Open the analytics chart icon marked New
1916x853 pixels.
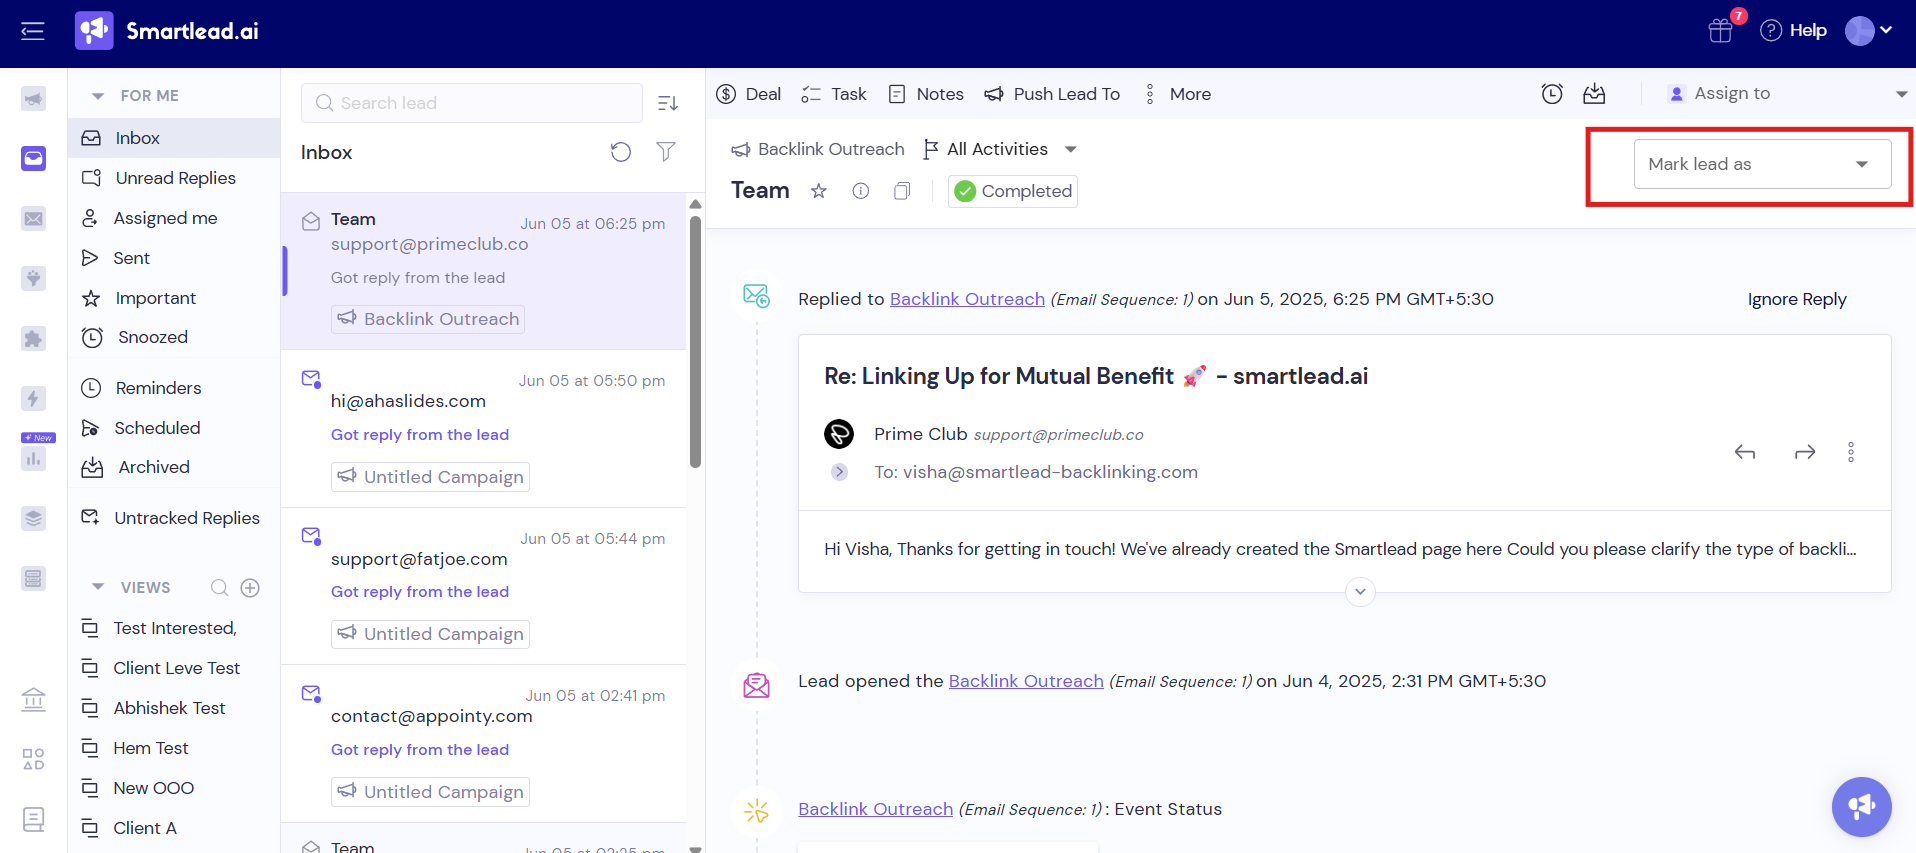(33, 458)
